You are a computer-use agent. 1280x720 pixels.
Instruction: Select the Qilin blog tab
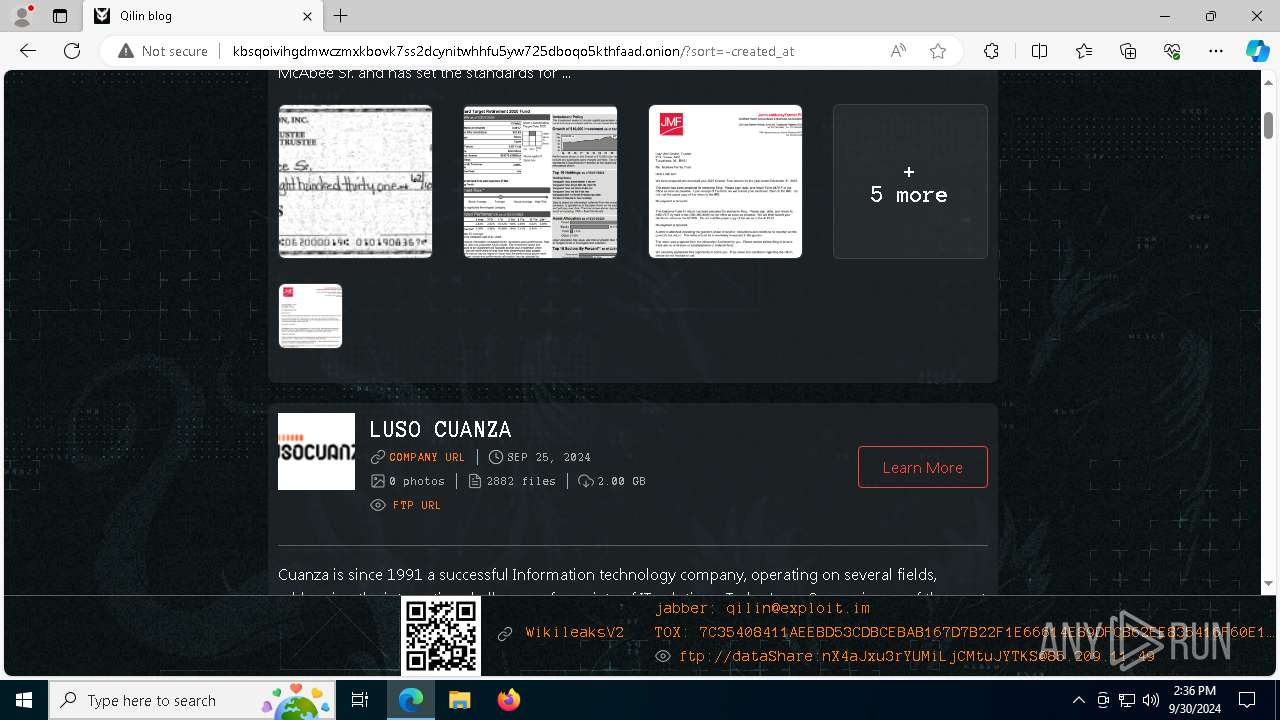click(x=203, y=16)
